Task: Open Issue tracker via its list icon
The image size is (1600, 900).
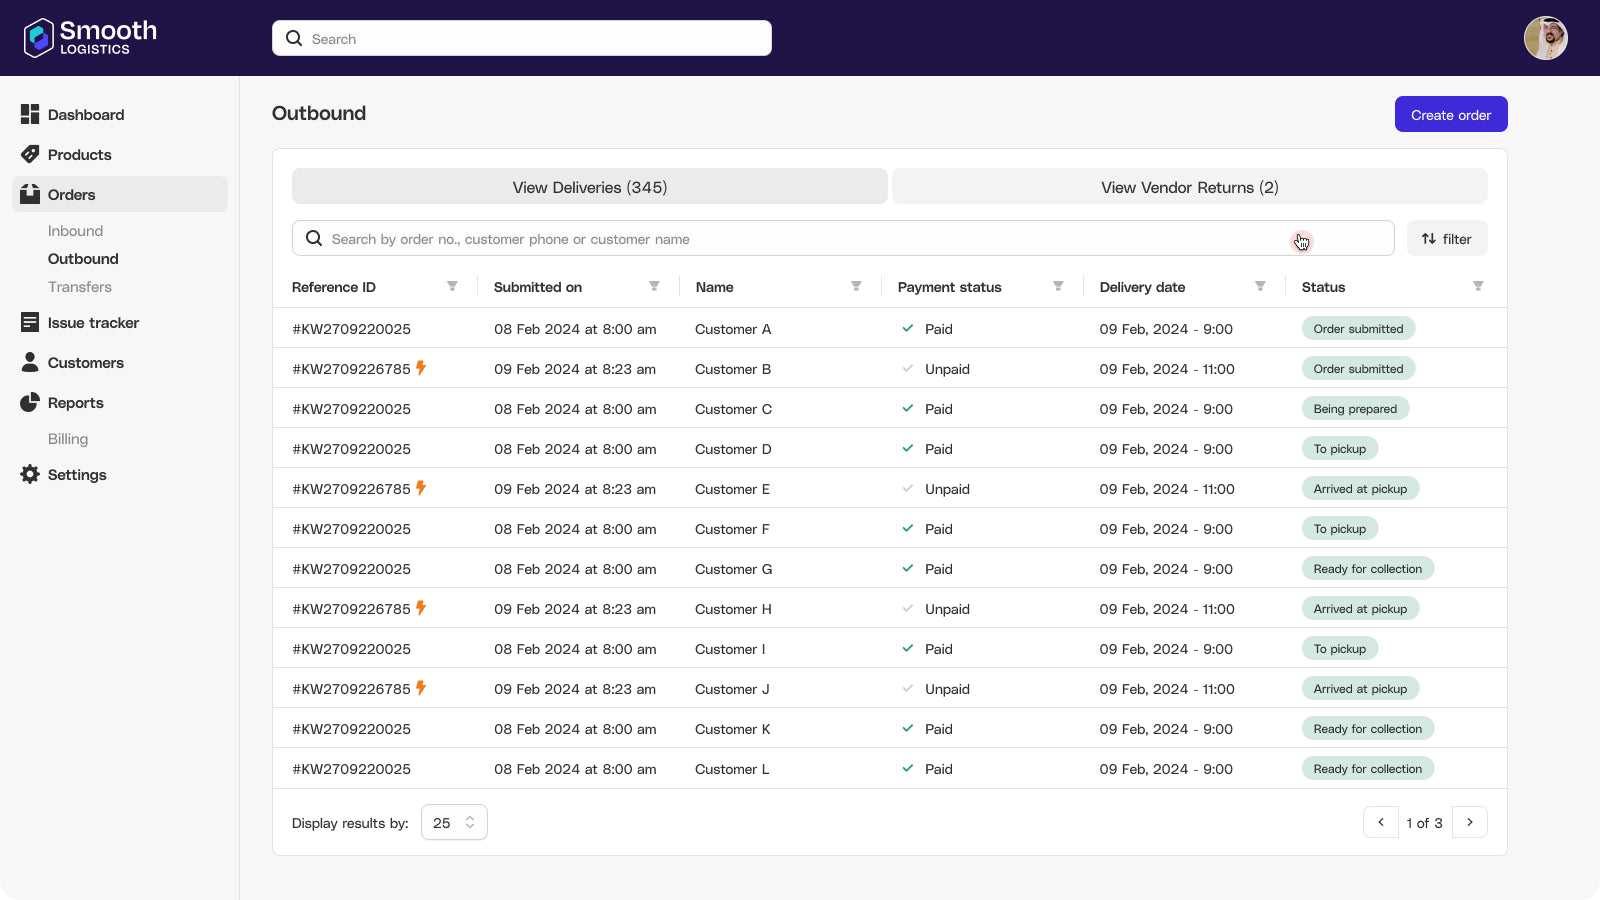Action: 29,322
